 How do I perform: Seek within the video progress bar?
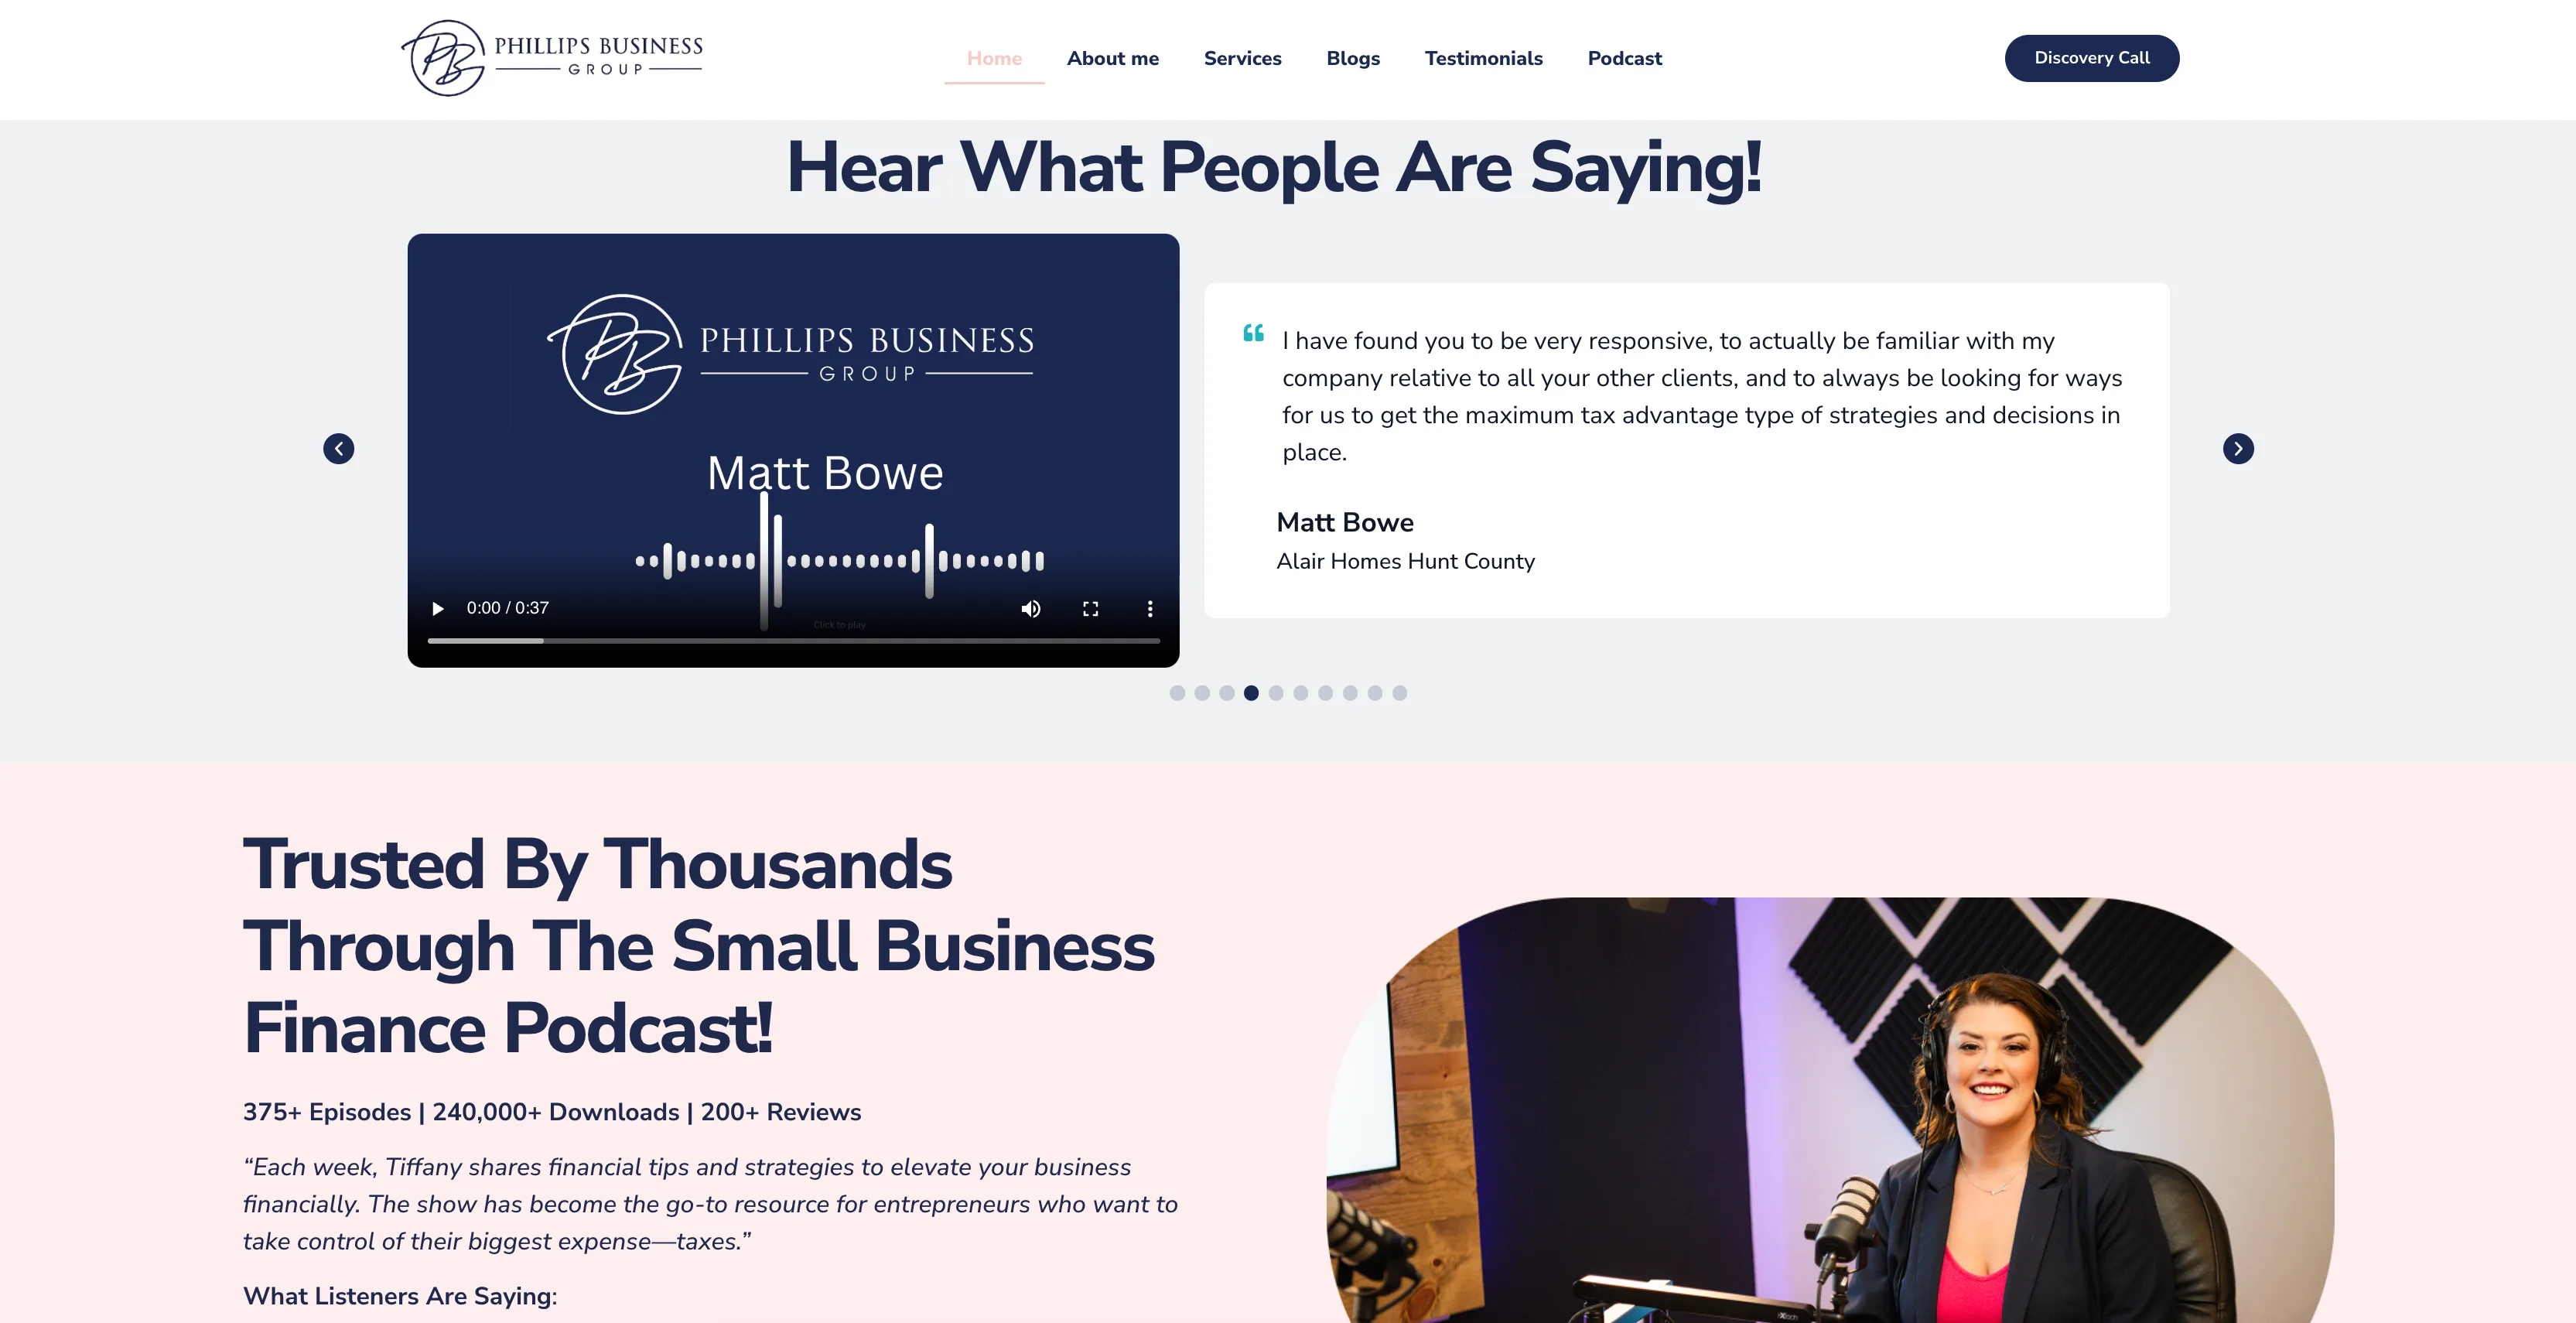pos(794,640)
